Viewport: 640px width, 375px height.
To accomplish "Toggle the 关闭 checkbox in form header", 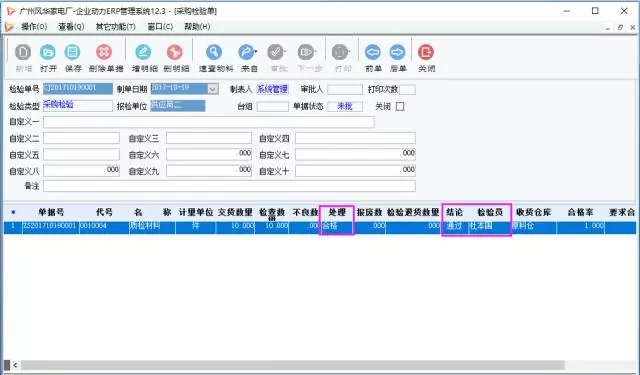I will (400, 107).
